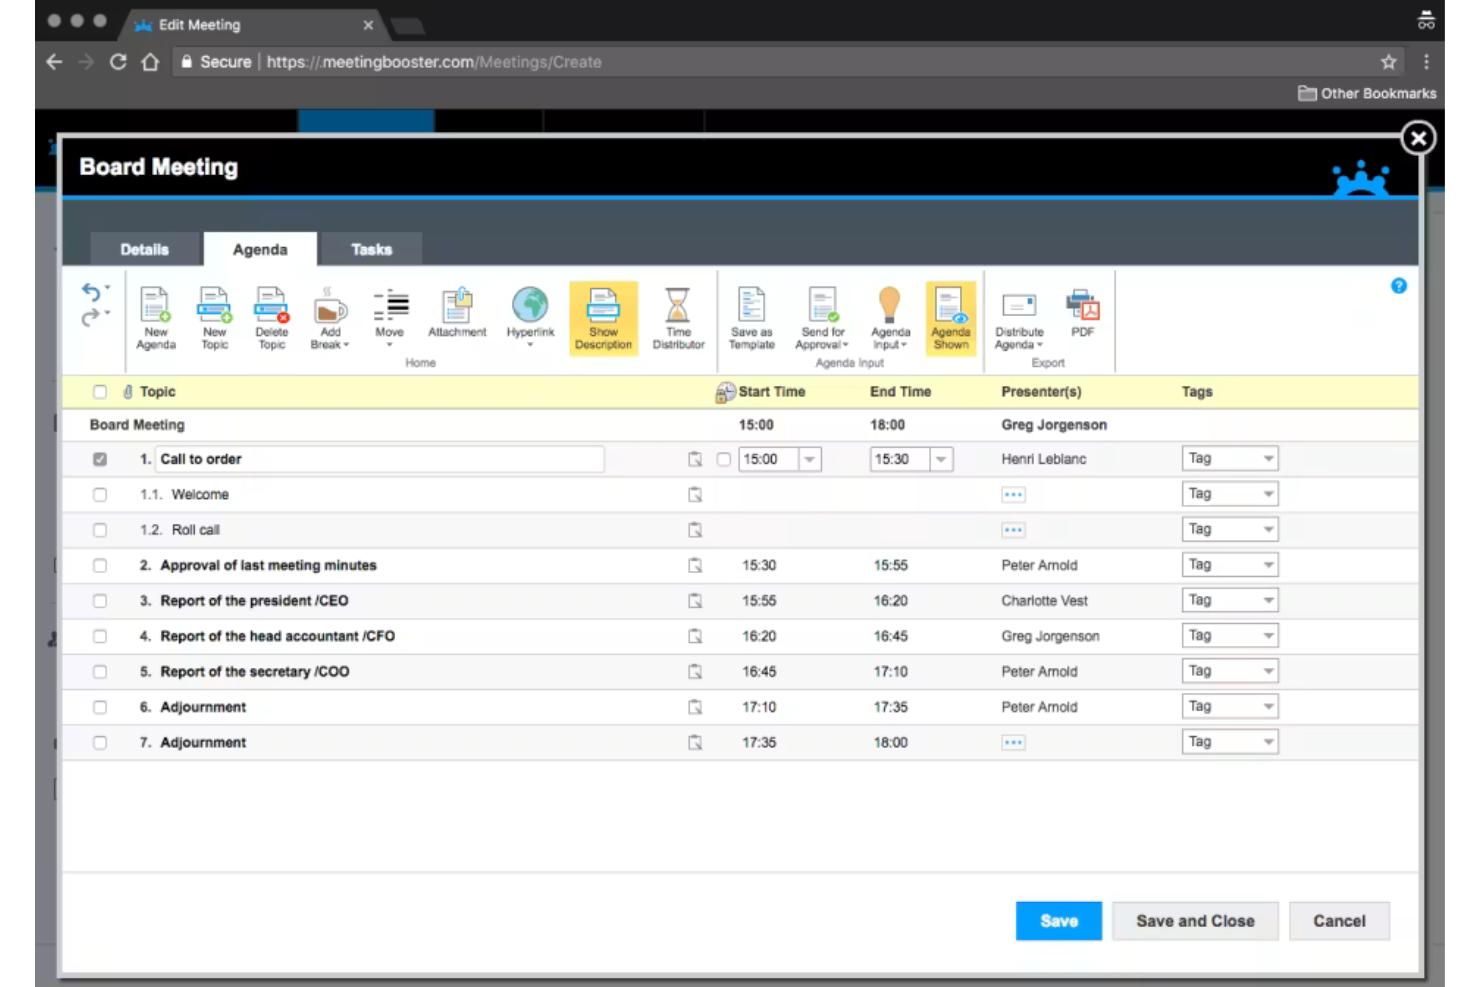Open the Tag dropdown for Call to order
This screenshot has width=1480, height=987.
click(x=1230, y=458)
